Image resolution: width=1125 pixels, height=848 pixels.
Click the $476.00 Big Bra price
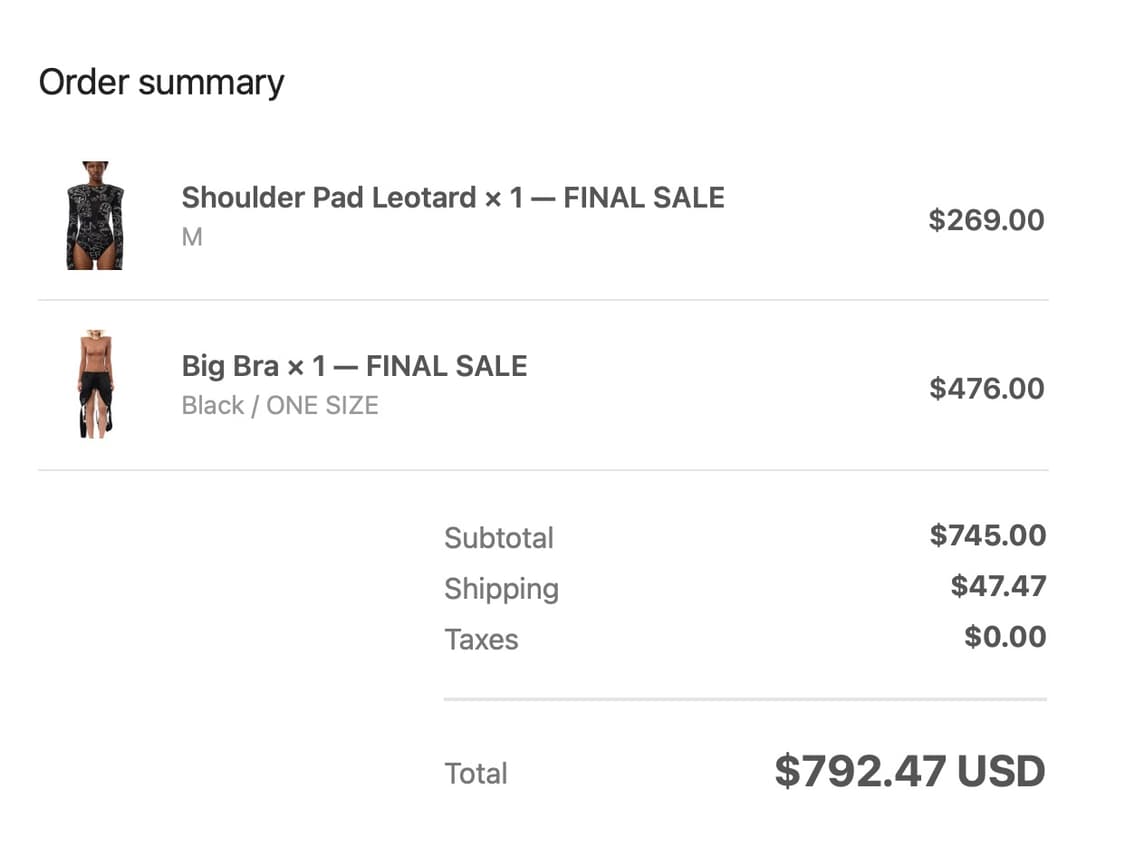point(986,388)
